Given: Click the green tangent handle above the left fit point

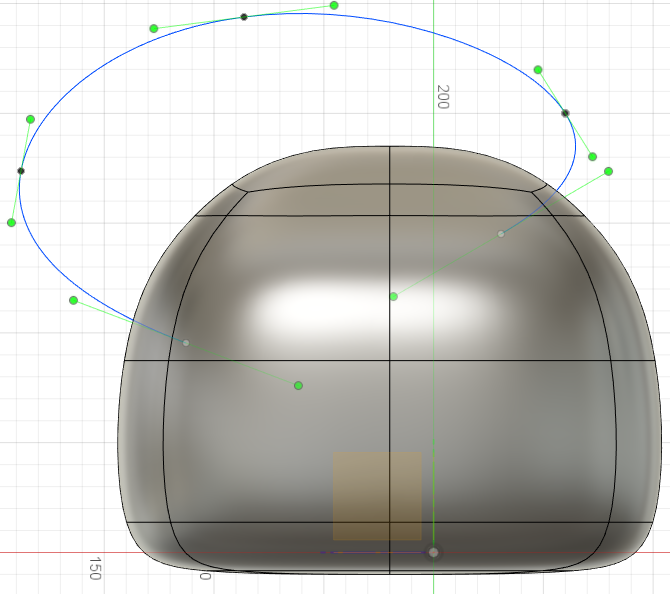Looking at the screenshot, I should (30, 119).
